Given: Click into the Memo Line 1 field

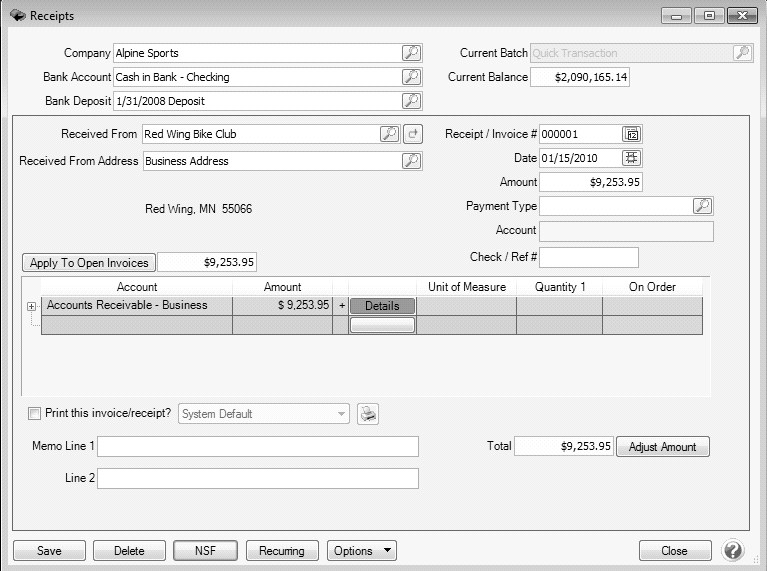Looking at the screenshot, I should click(x=257, y=446).
